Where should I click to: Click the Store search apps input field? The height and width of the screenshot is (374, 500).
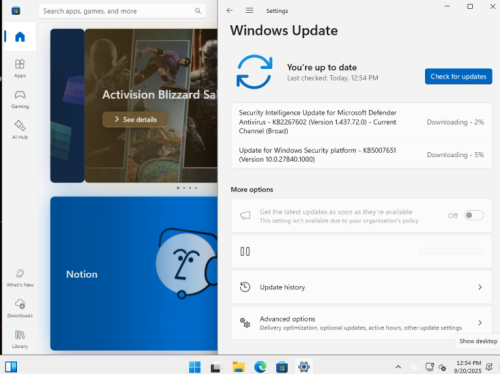pos(122,11)
